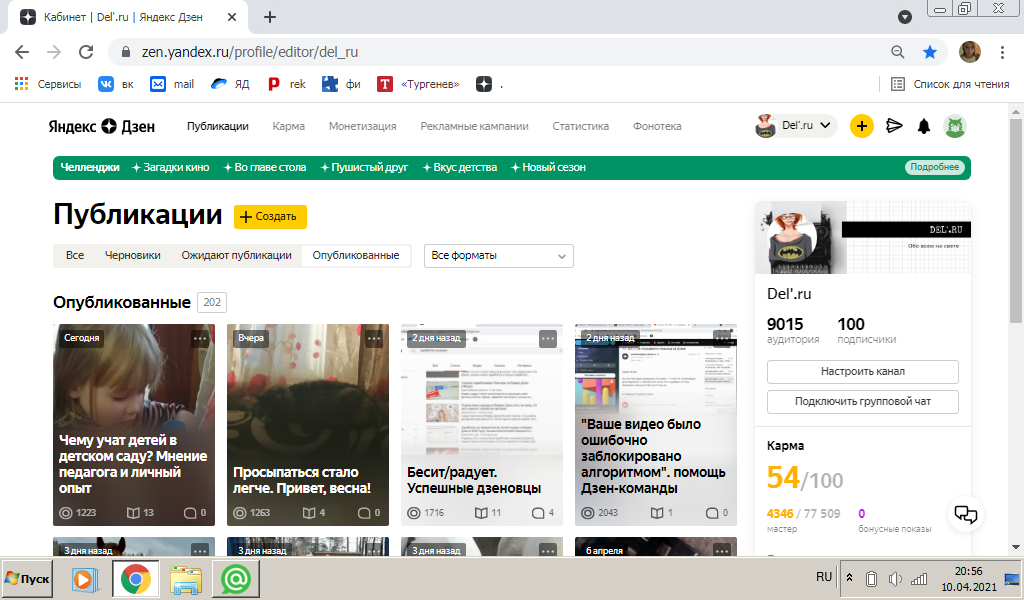Open new browser tab with plus
Screen dimensions: 1024x600
point(270,17)
